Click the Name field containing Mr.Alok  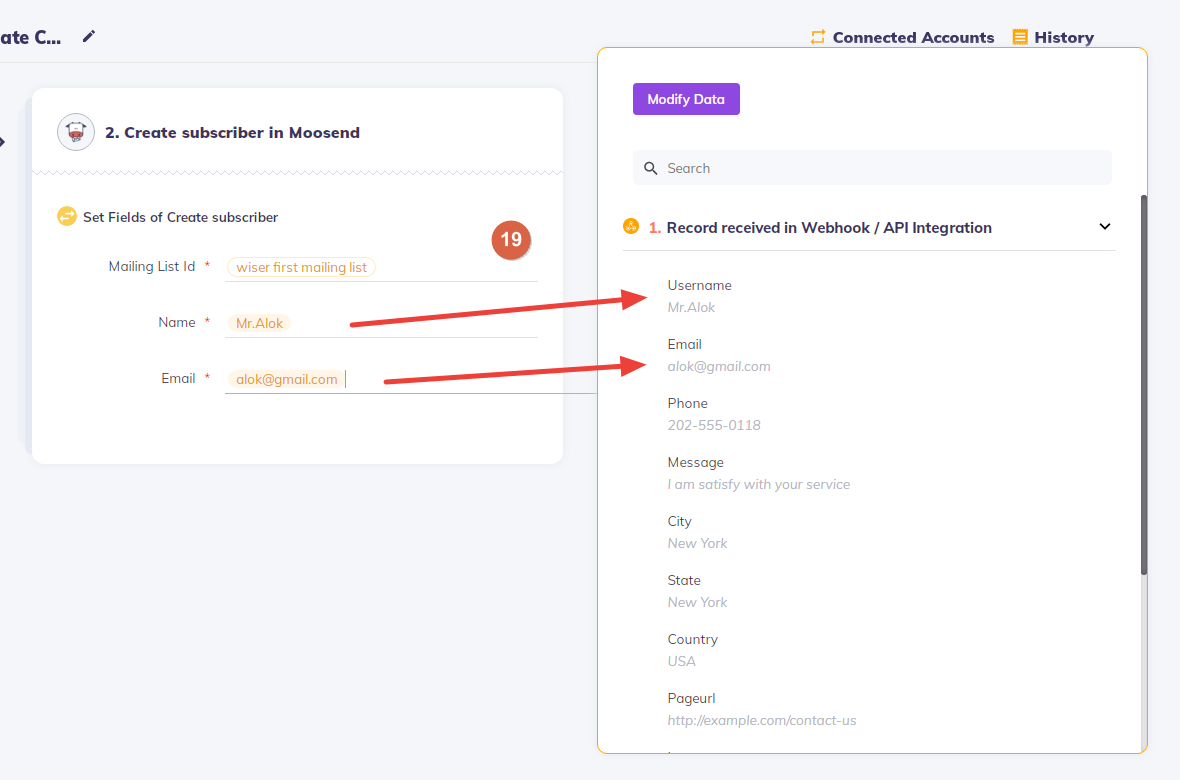[382, 323]
